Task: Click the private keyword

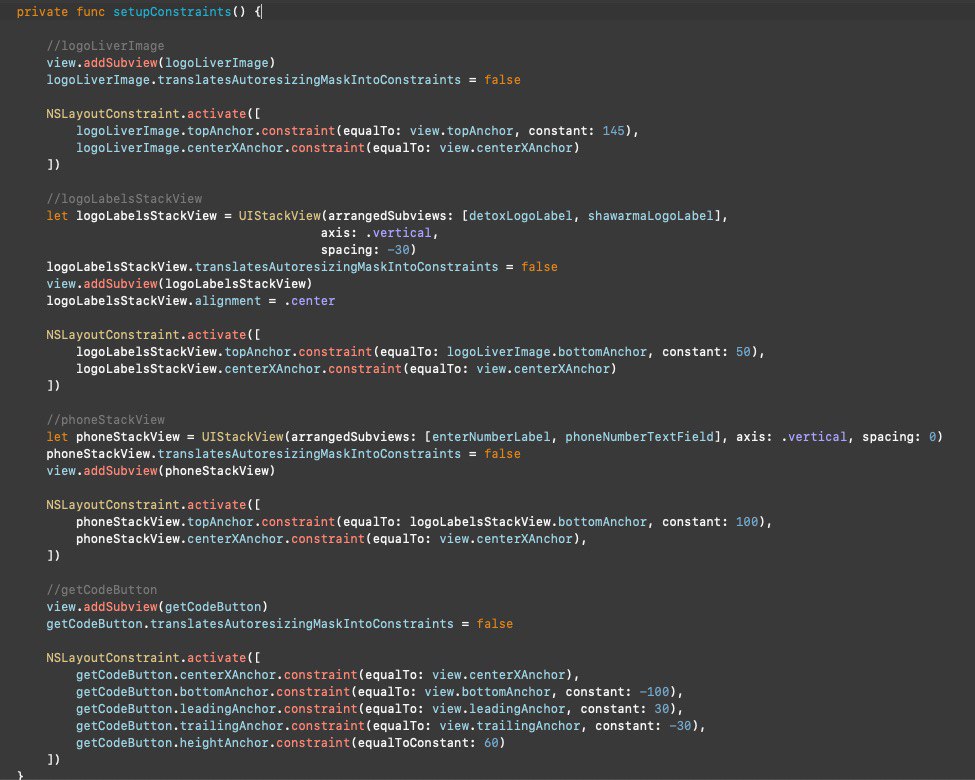Action: [x=42, y=11]
